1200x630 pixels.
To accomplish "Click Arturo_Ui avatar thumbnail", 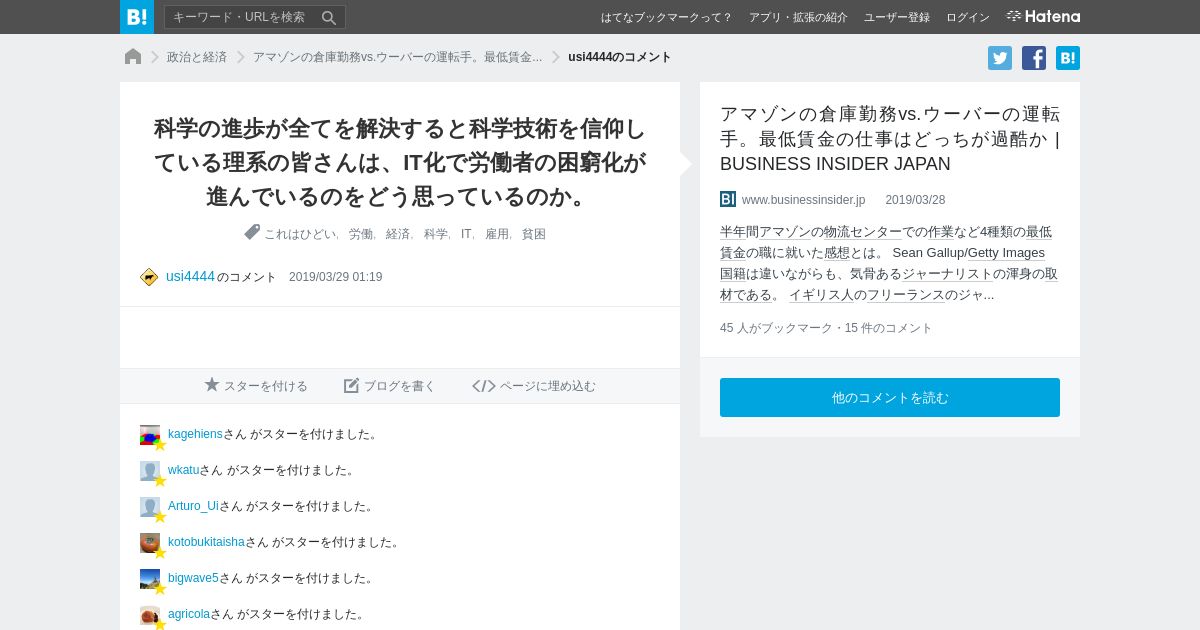I will 150,507.
